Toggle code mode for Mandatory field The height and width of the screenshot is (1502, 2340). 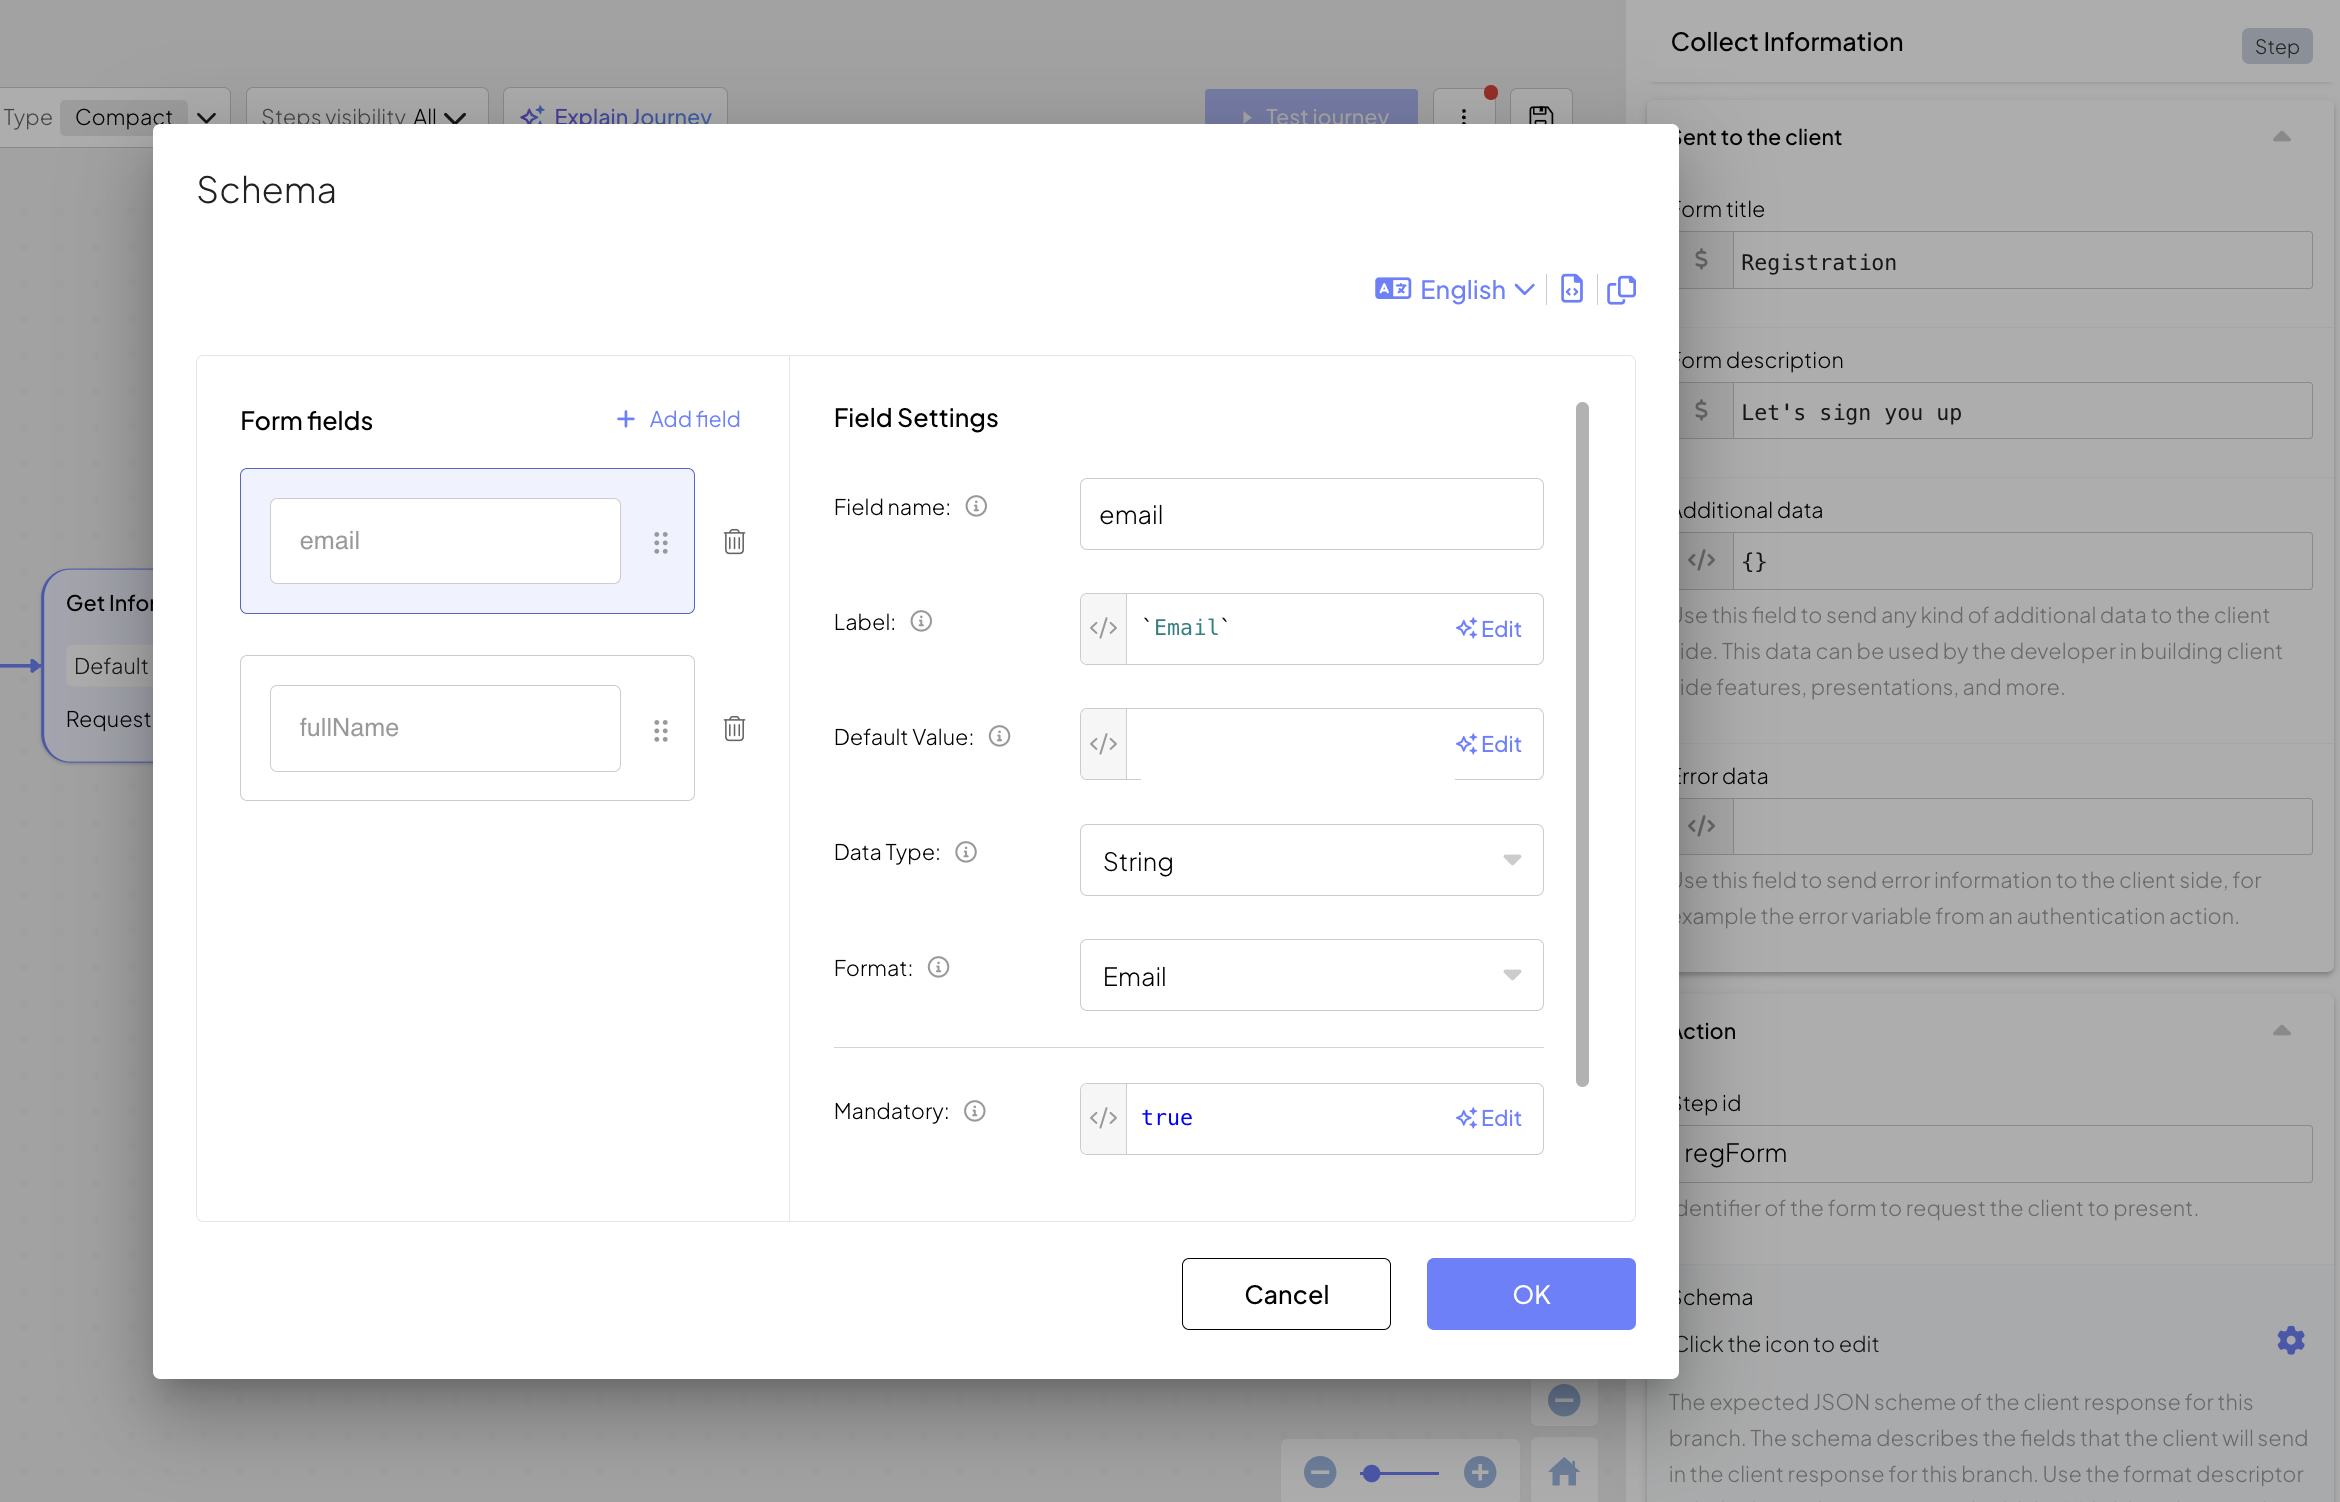1103,1118
